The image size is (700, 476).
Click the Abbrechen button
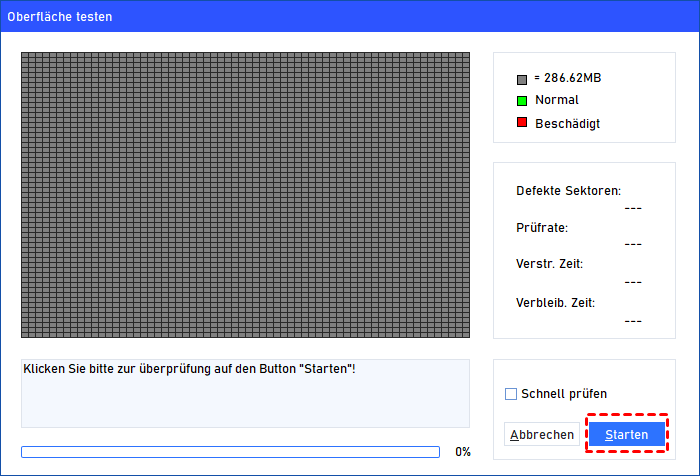(x=542, y=434)
